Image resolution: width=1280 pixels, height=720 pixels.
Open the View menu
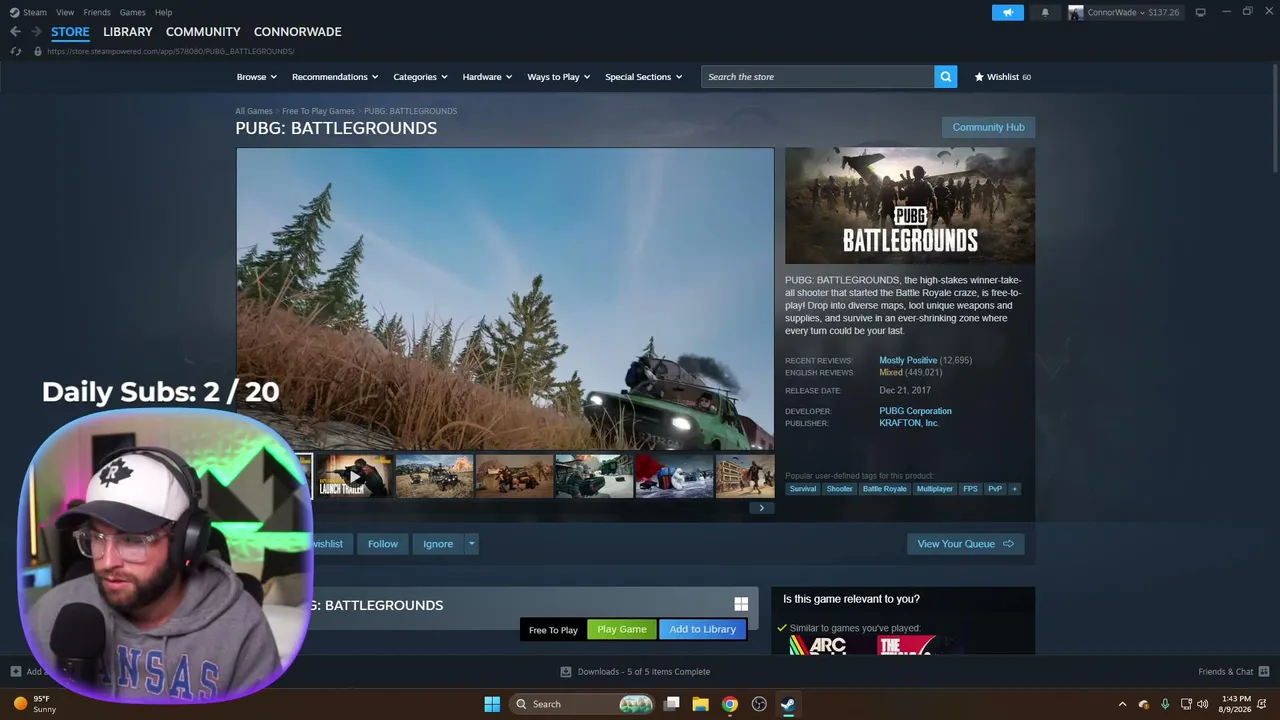(x=65, y=12)
